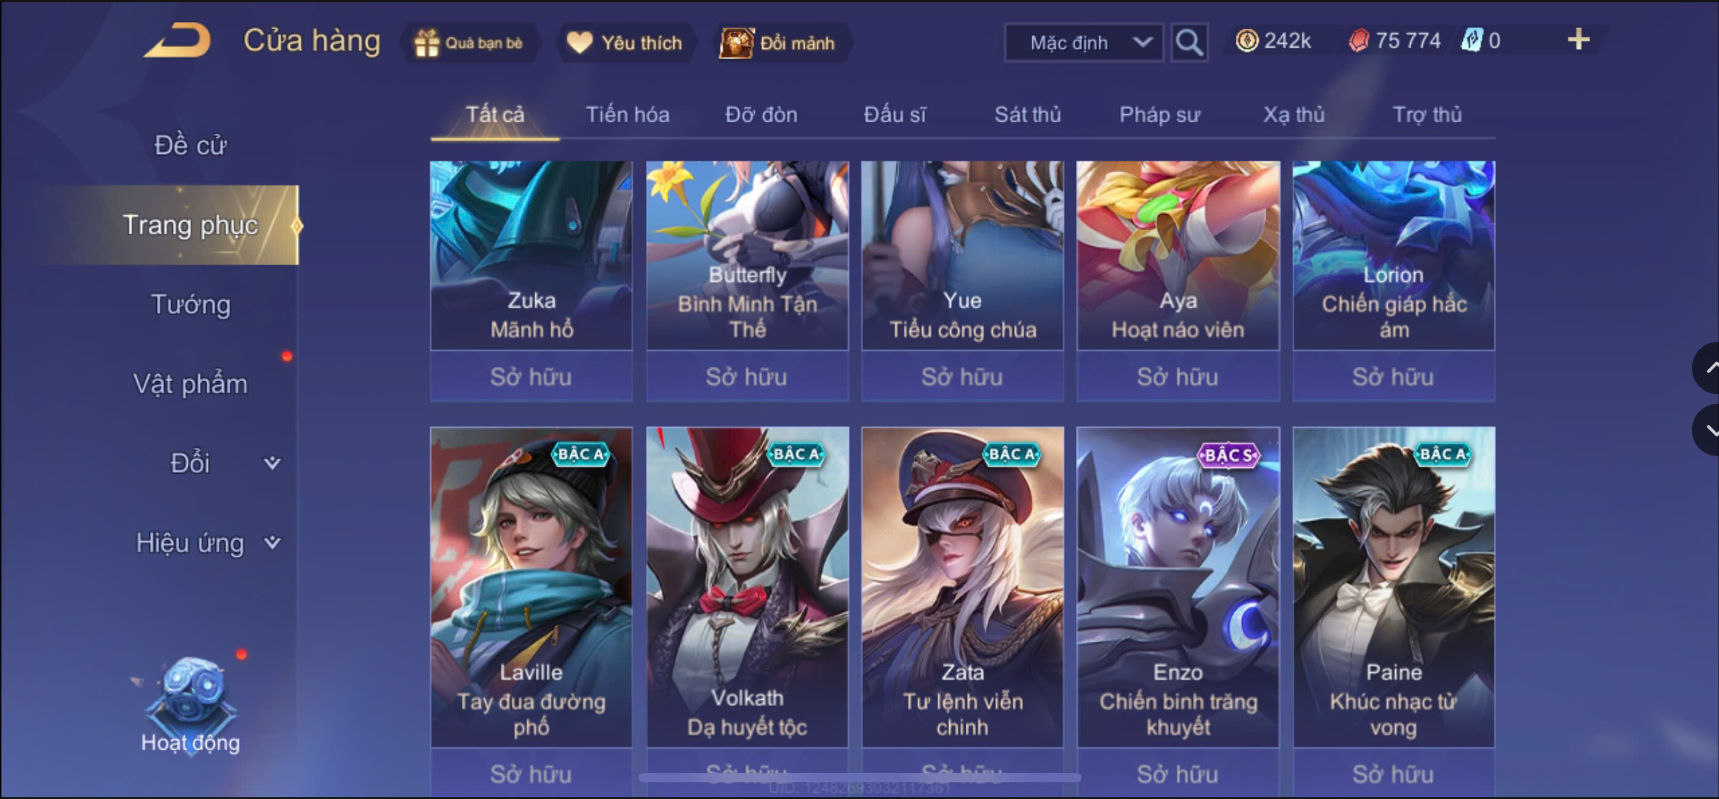Click the side panel down arrow
This screenshot has height=799, width=1719.
[x=1706, y=431]
